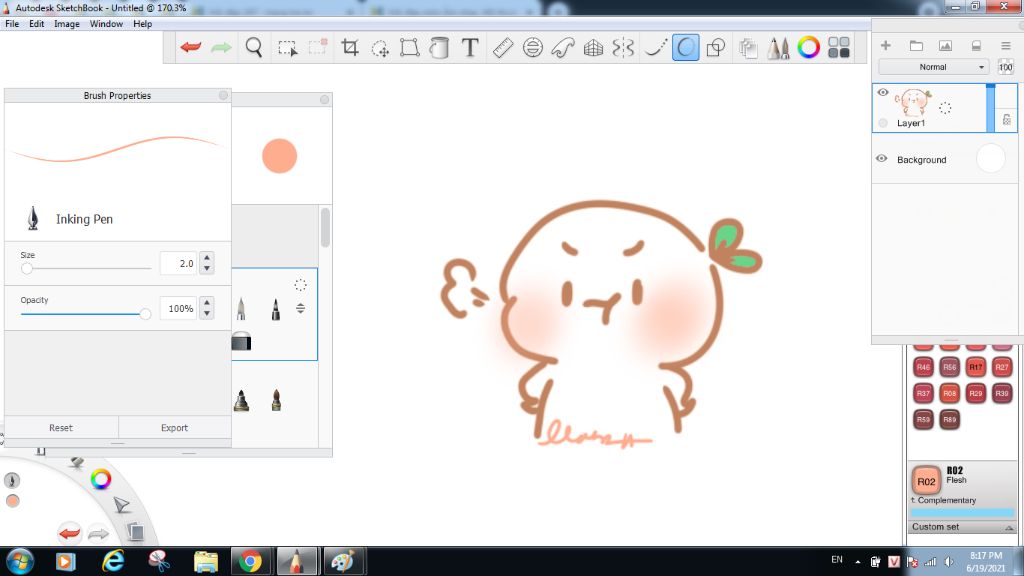1024x576 pixels.
Task: Click the current R02 Flesh swatch
Action: click(926, 481)
